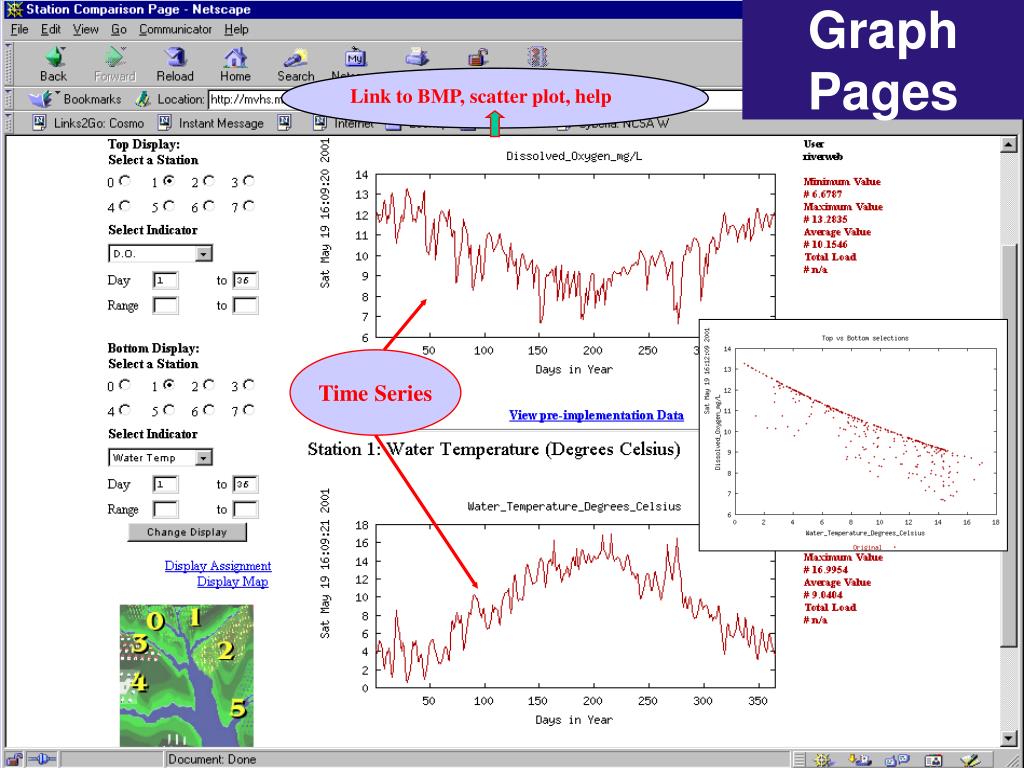Screen dimensions: 1024x768
Task: Go back with the Back toolbar button
Action: pyautogui.click(x=54, y=64)
